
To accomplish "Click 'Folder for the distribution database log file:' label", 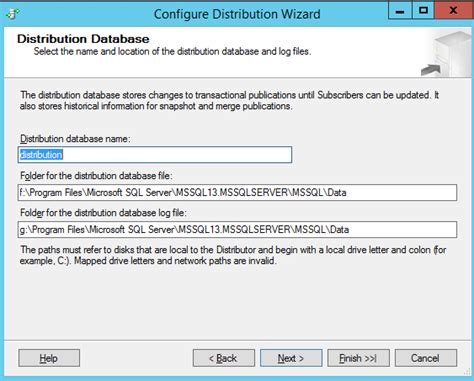I will [103, 213].
